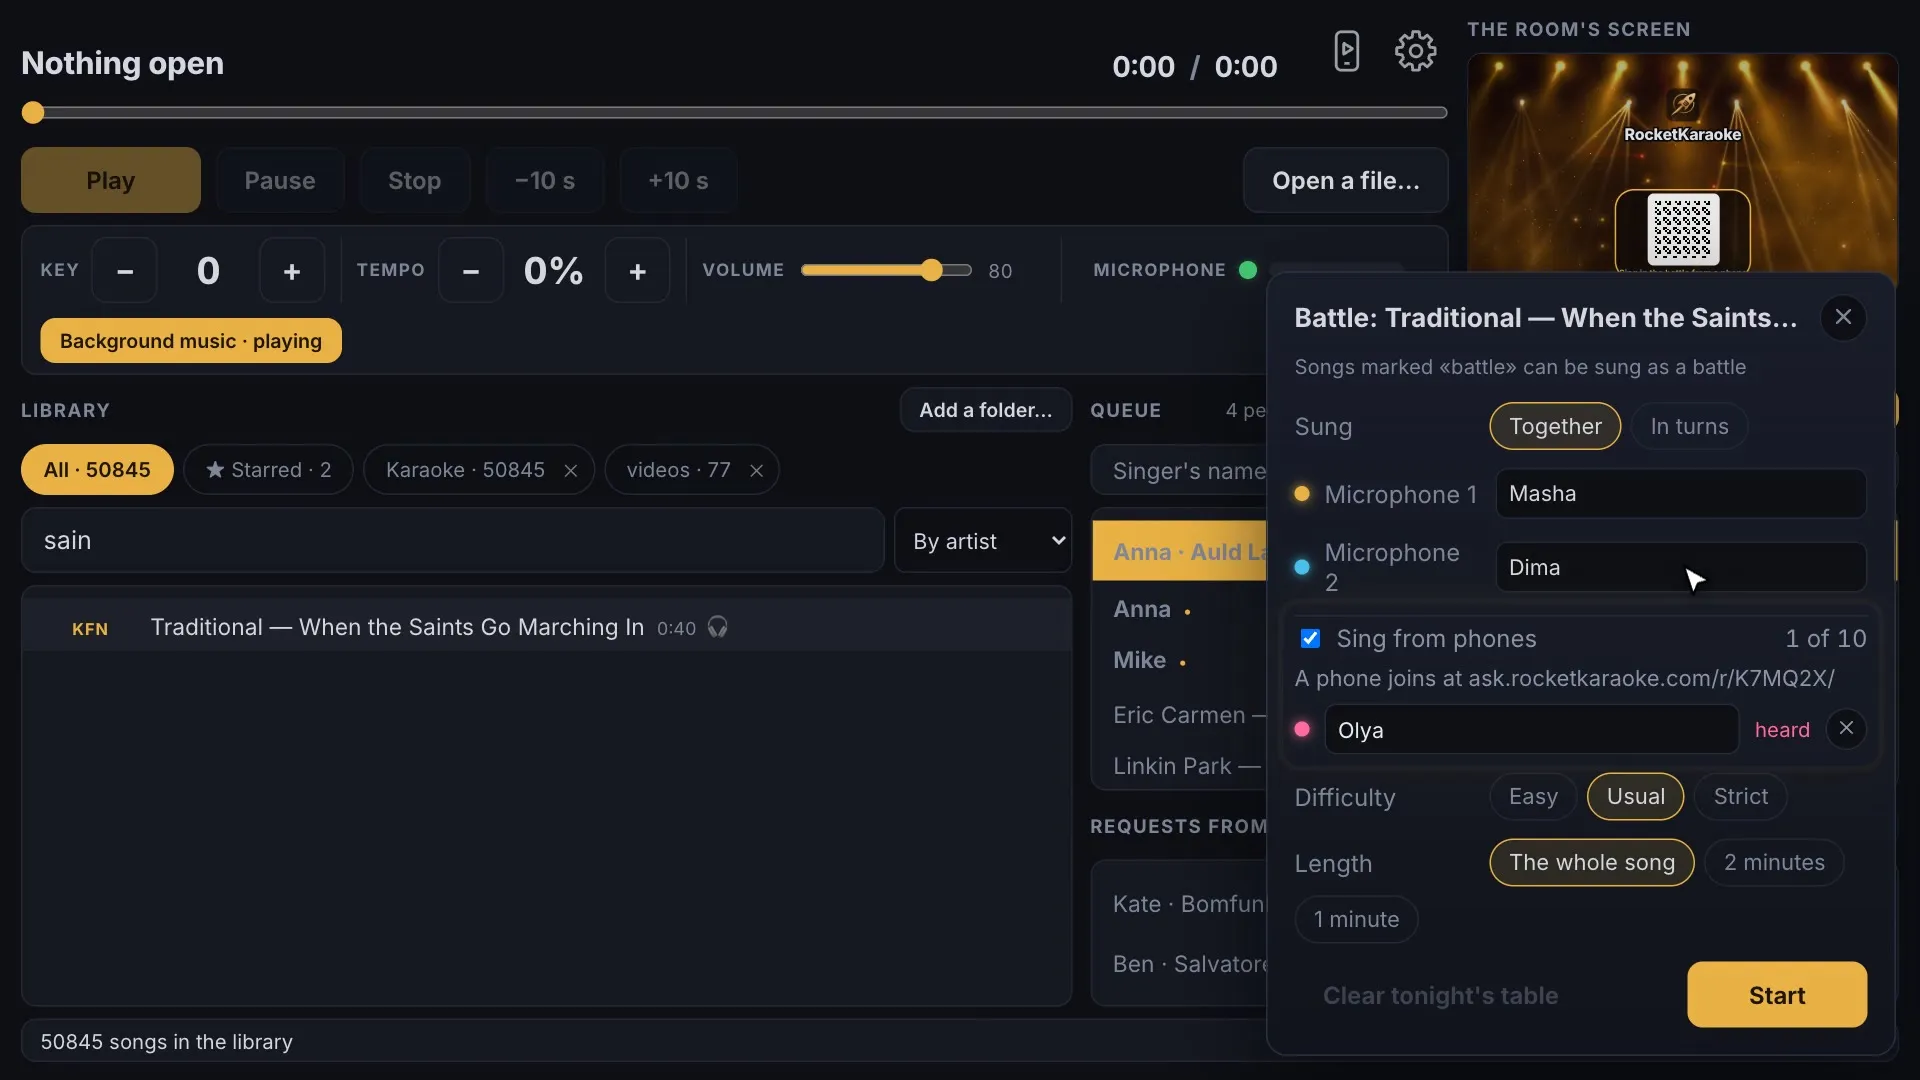Raise the key with plus button
The image size is (1920, 1080).
tap(292, 271)
